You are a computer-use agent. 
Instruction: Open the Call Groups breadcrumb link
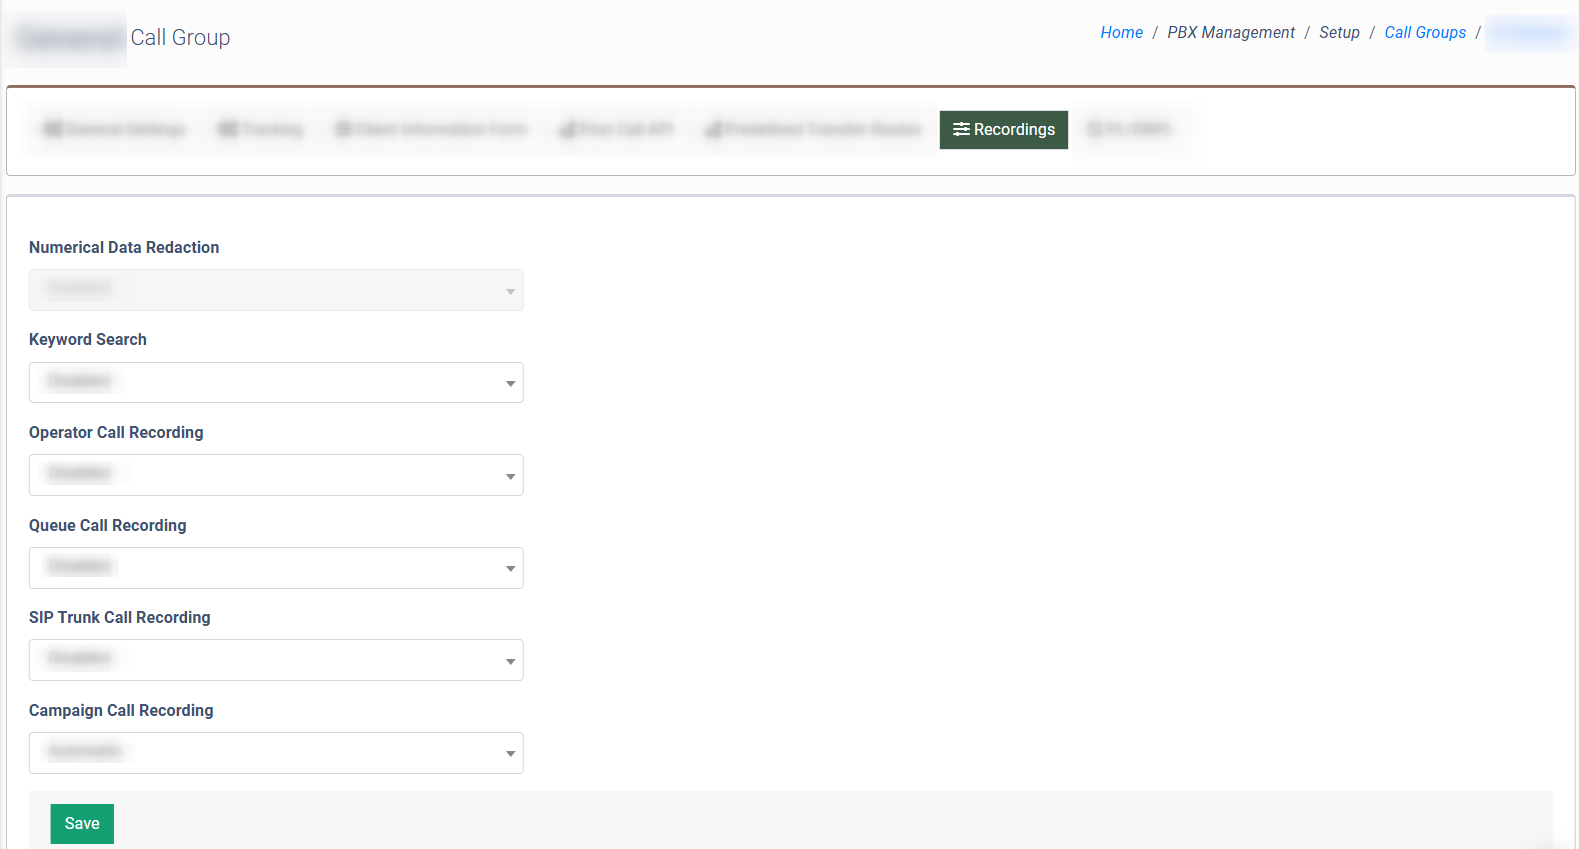pyautogui.click(x=1424, y=33)
